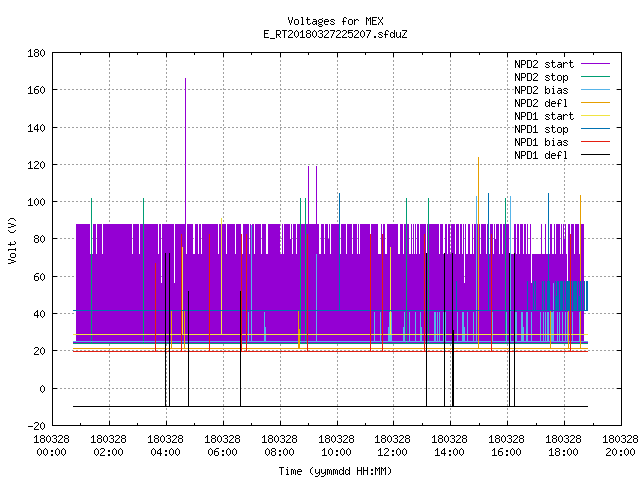This screenshot has width=640, height=480.
Task: Select the NPD2 start legend label
Action: (544, 64)
